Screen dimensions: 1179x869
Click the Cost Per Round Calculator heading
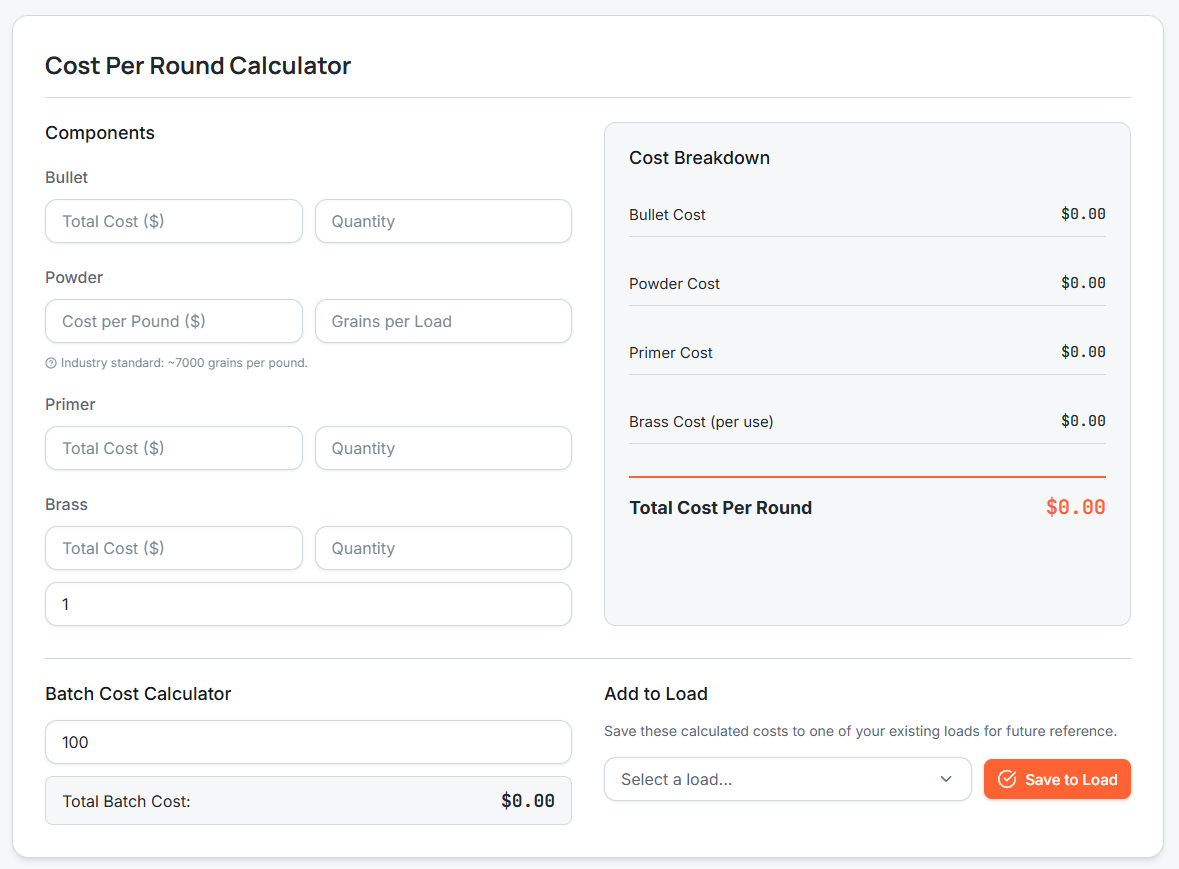[198, 66]
